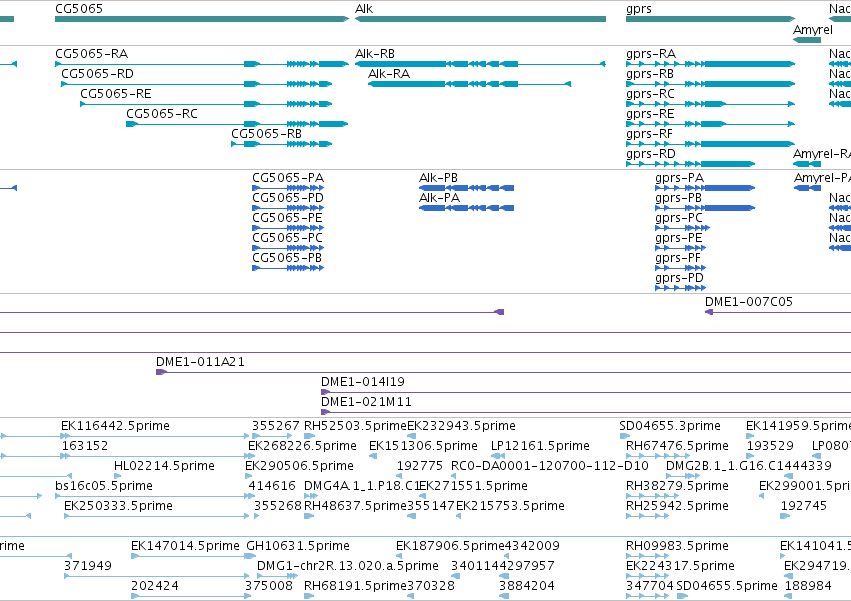Choose the gprs-PB protein feature
This screenshot has width=851, height=601.
point(705,208)
